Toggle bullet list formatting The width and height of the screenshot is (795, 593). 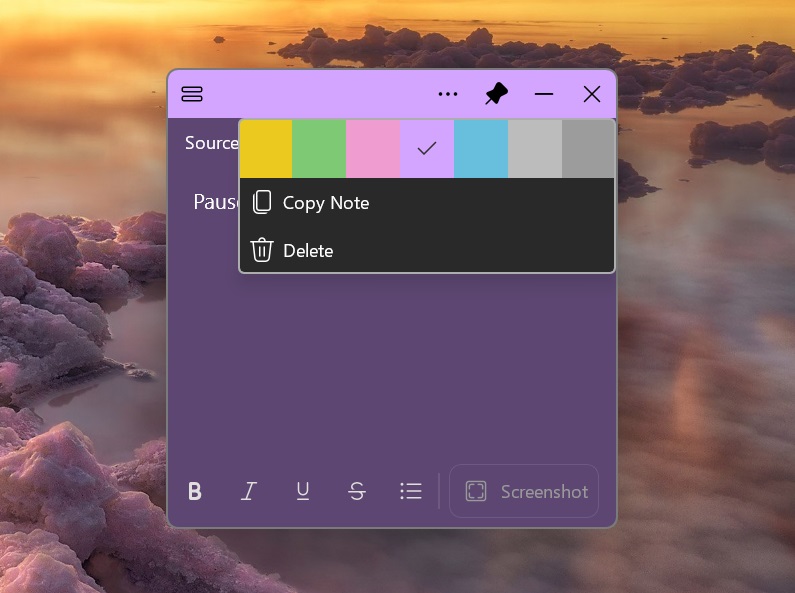pyautogui.click(x=411, y=491)
